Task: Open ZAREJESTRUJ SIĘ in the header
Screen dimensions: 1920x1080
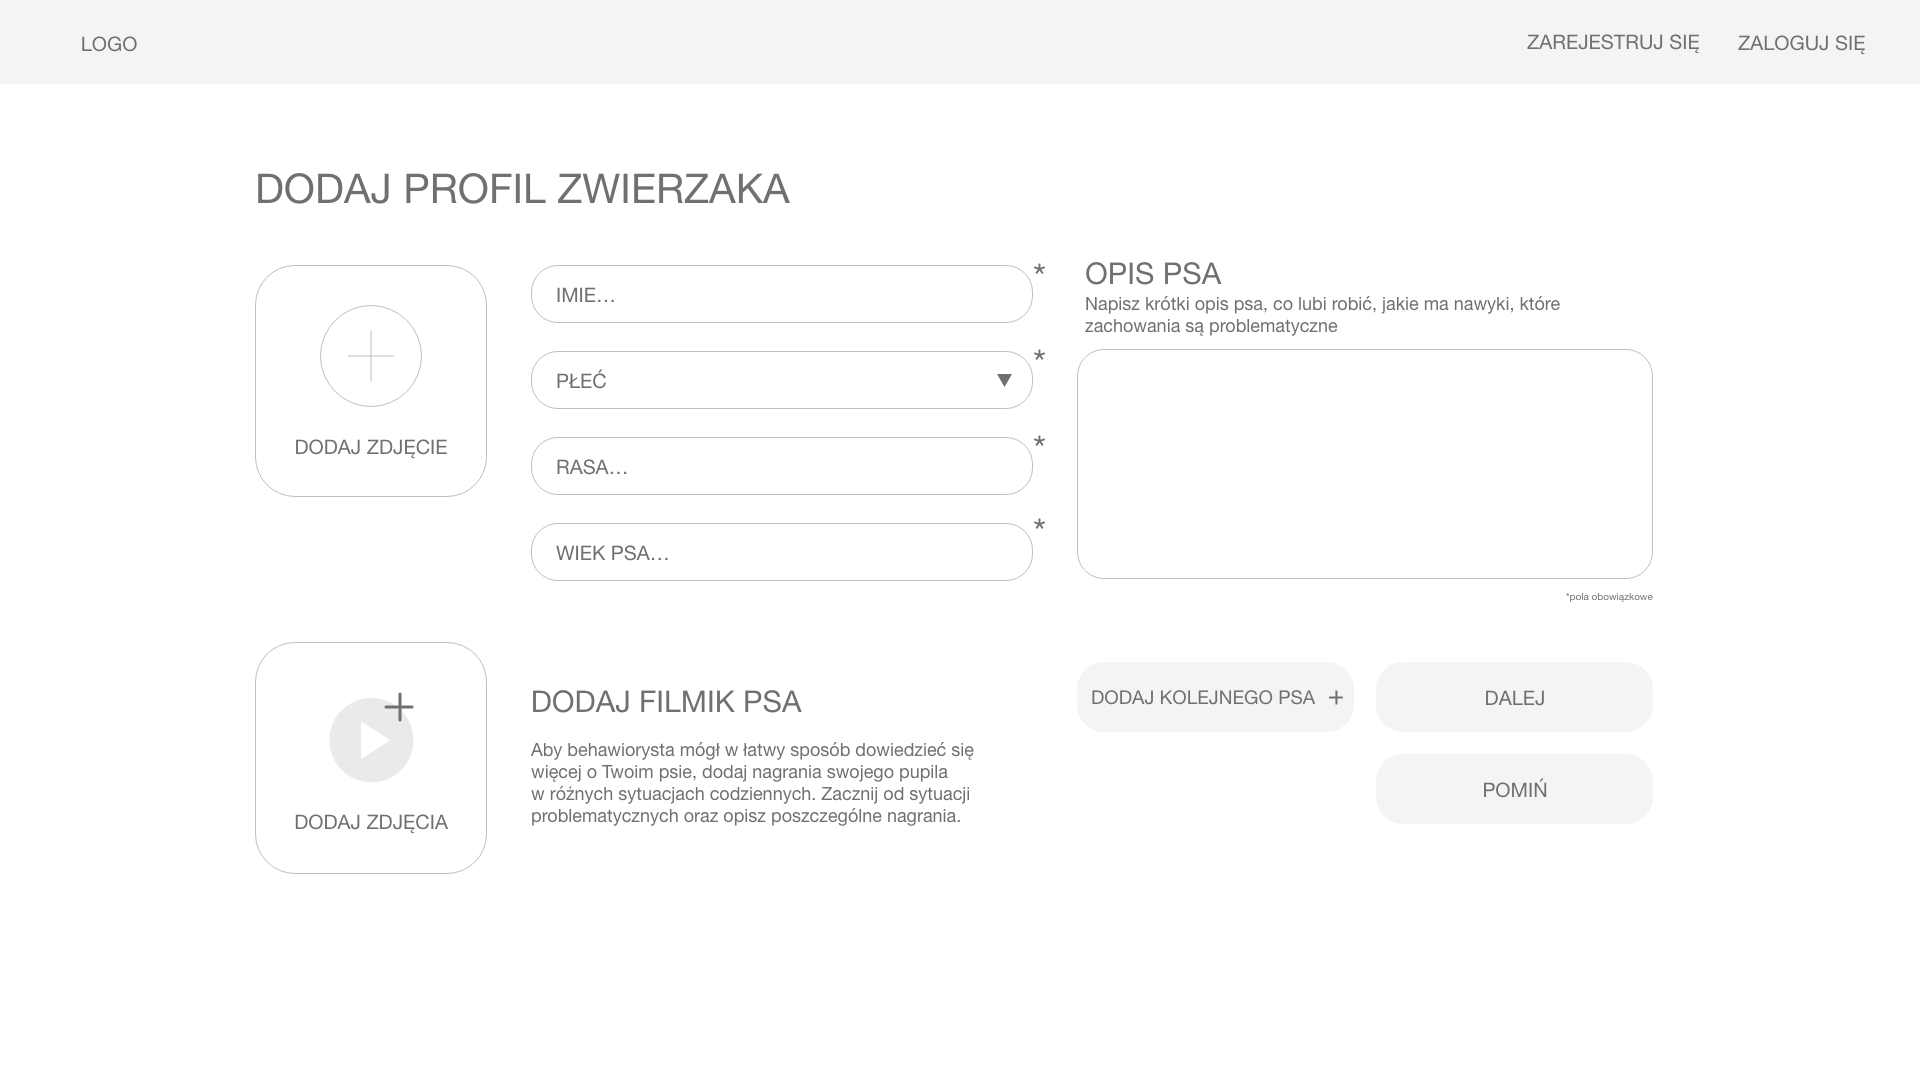Action: (x=1612, y=42)
